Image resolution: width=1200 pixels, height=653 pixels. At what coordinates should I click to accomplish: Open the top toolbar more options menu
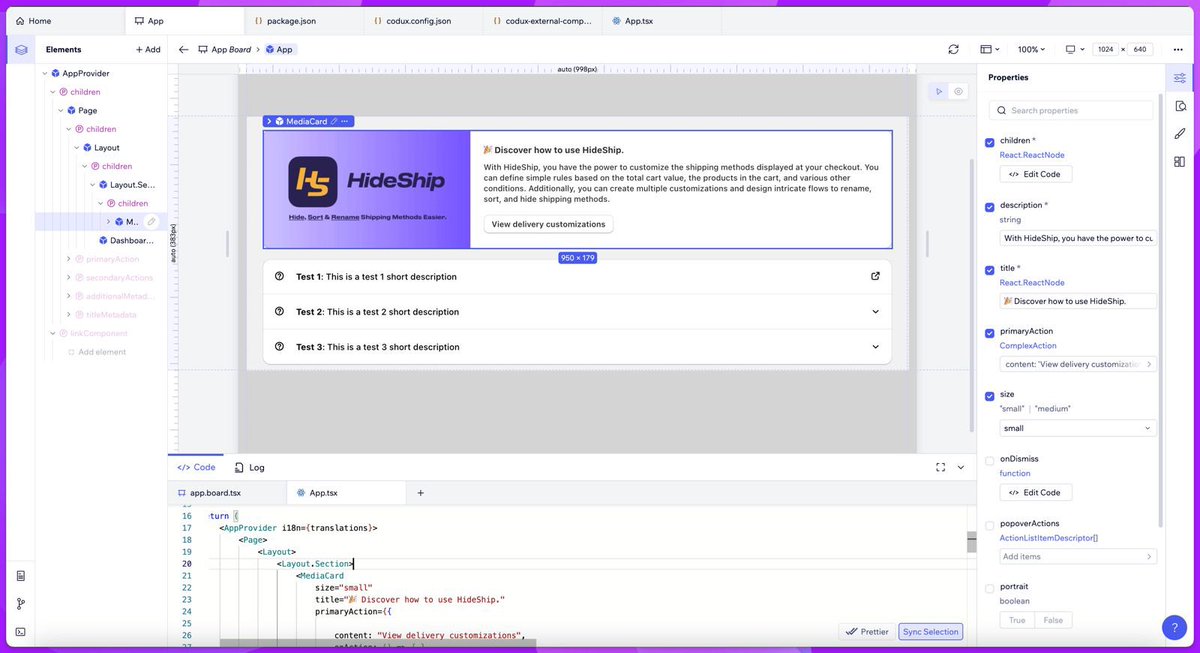pos(1176,49)
